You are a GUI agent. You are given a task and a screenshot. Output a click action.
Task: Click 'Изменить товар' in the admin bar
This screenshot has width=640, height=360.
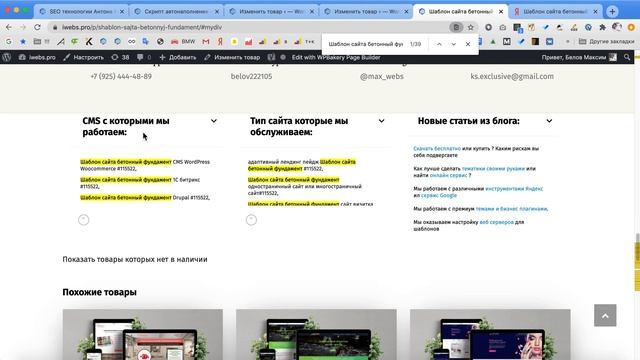[x=232, y=57]
